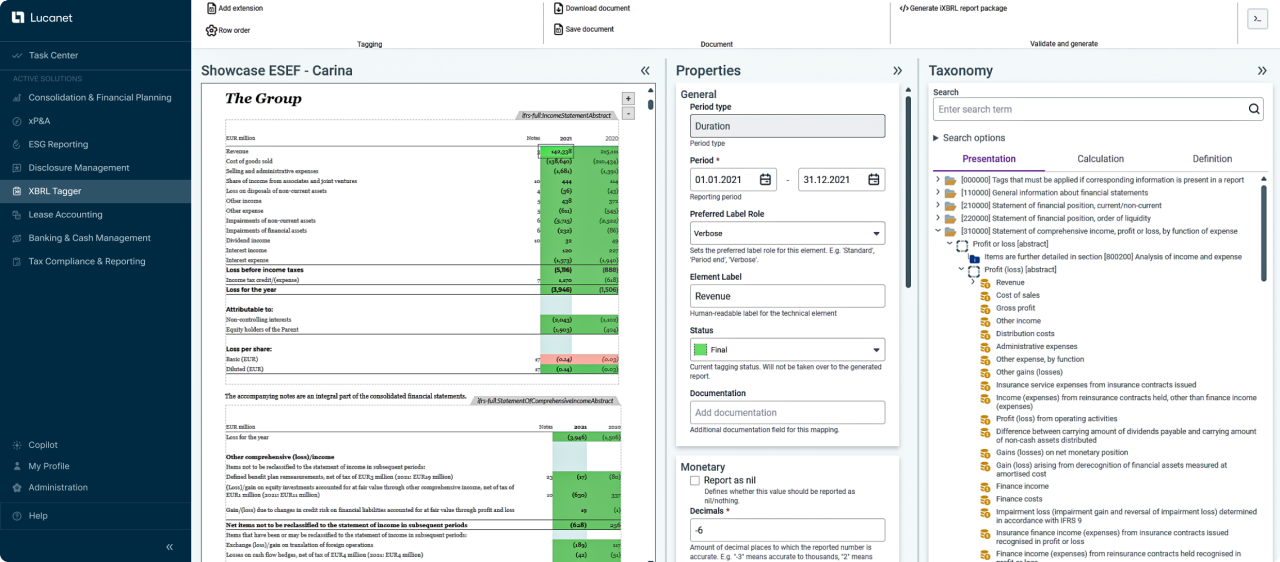Go to My Profile
1280x562 pixels.
[x=48, y=466]
